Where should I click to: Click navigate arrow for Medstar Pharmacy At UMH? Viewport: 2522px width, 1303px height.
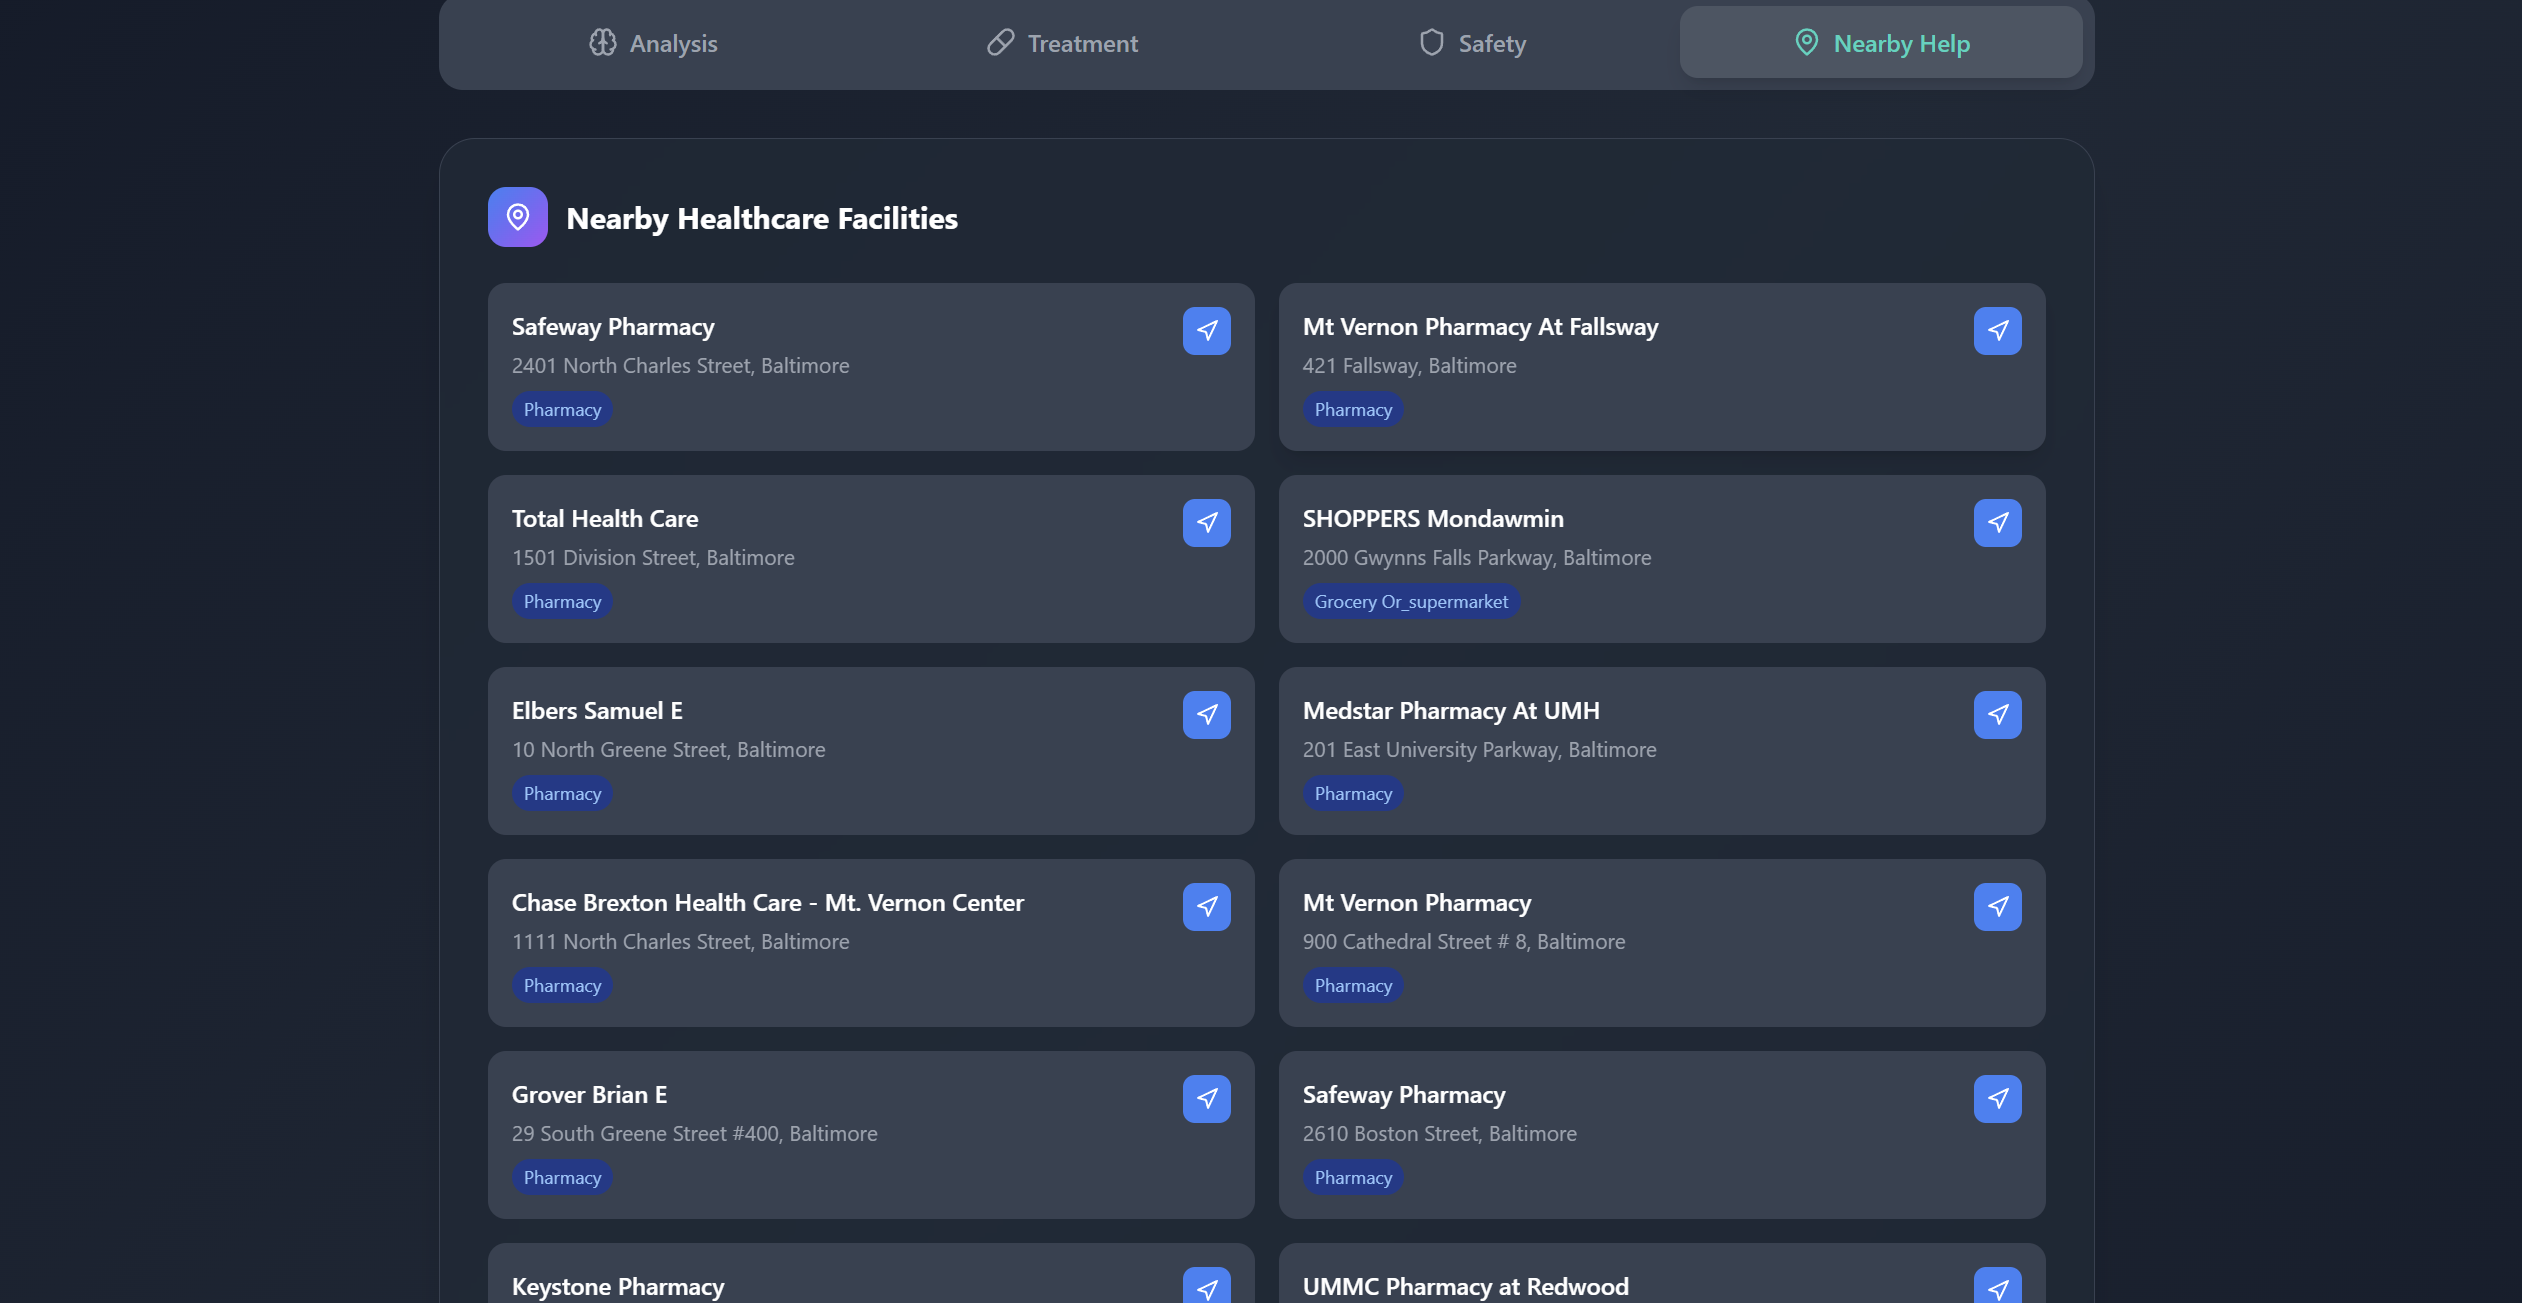click(1997, 715)
